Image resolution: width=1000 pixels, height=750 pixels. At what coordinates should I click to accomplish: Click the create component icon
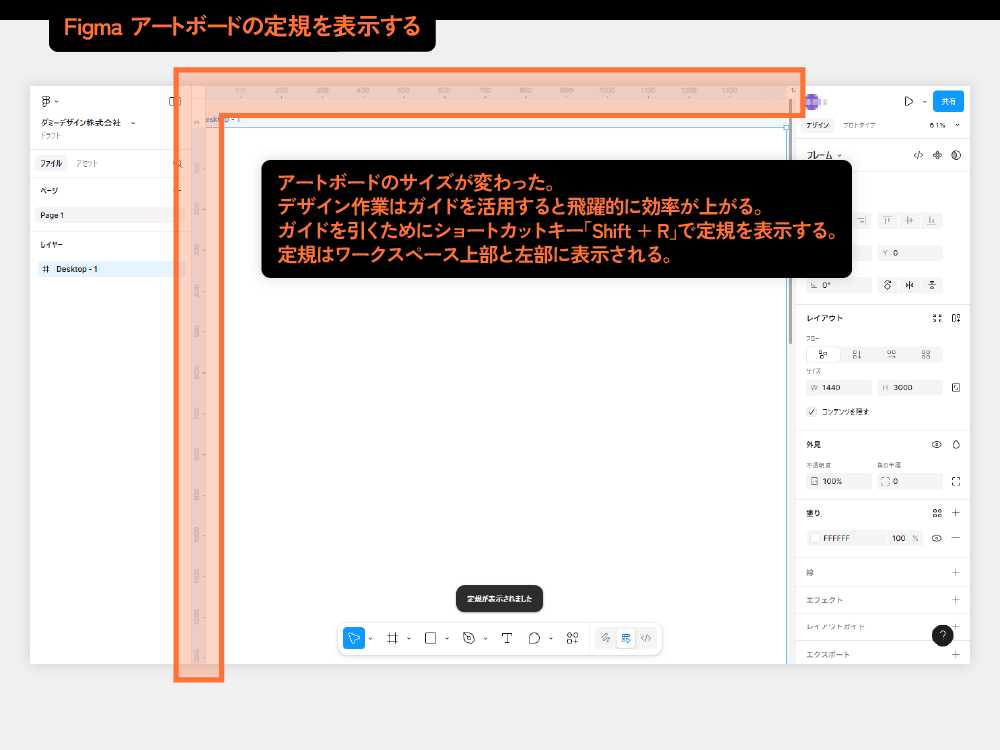(937, 155)
